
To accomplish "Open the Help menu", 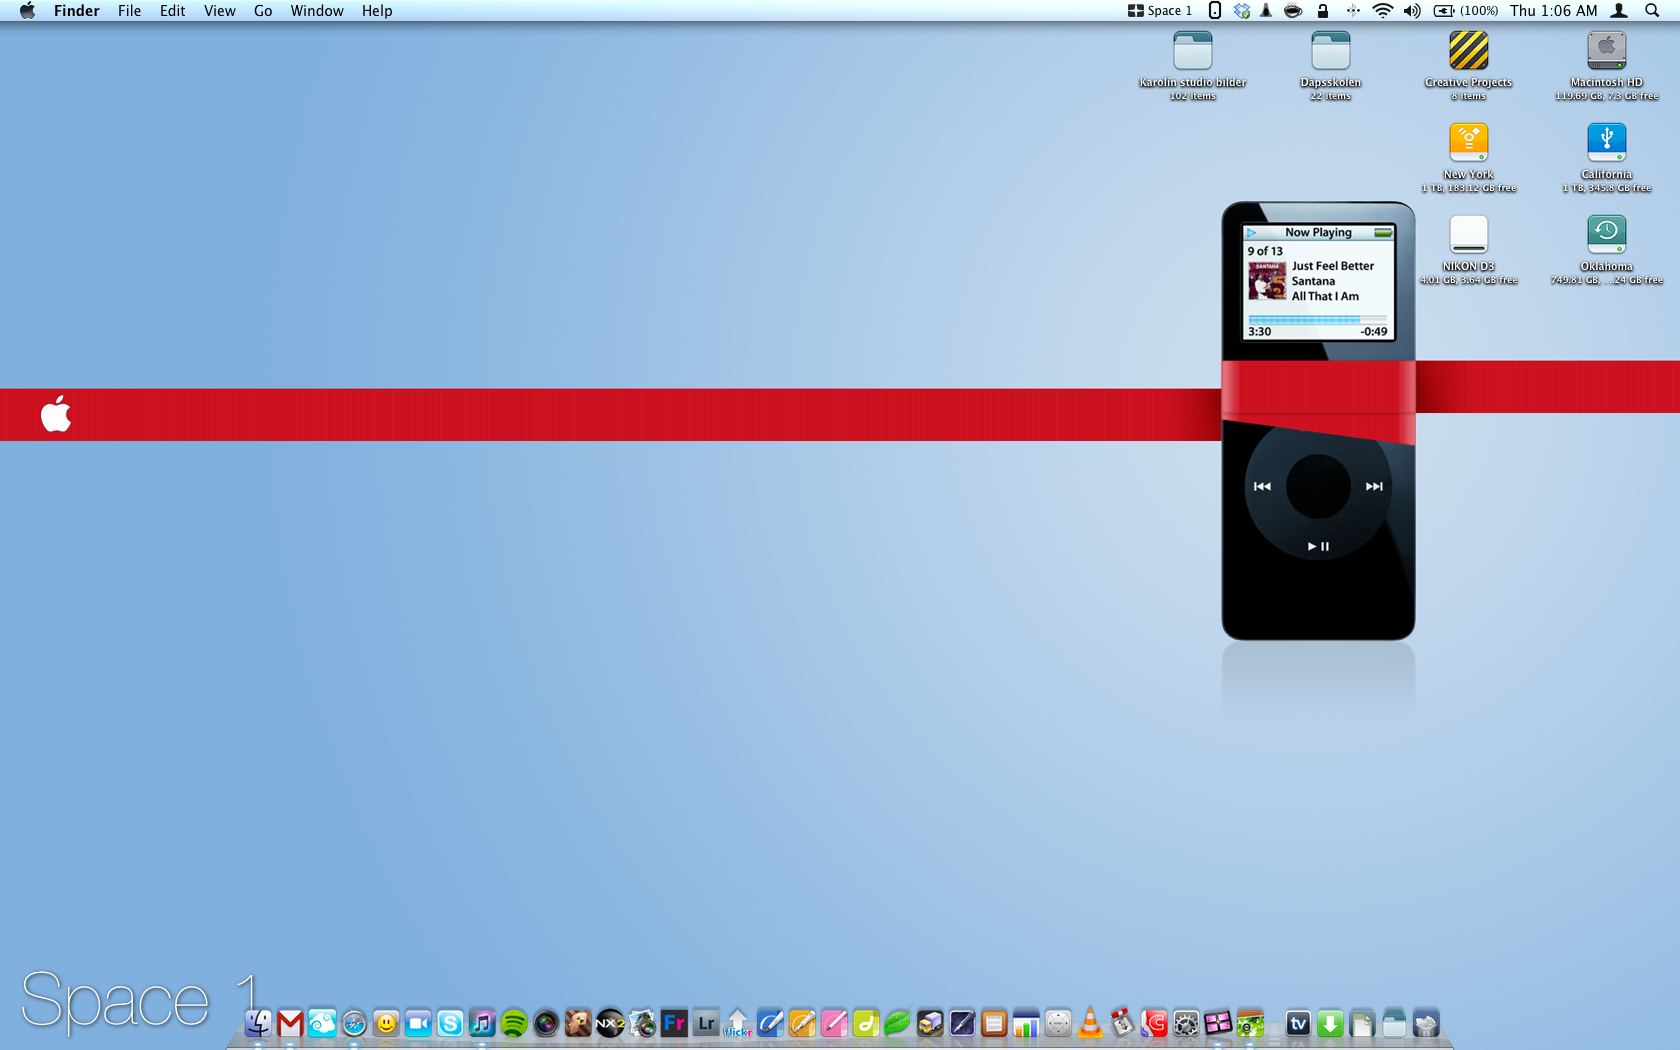I will 377,11.
